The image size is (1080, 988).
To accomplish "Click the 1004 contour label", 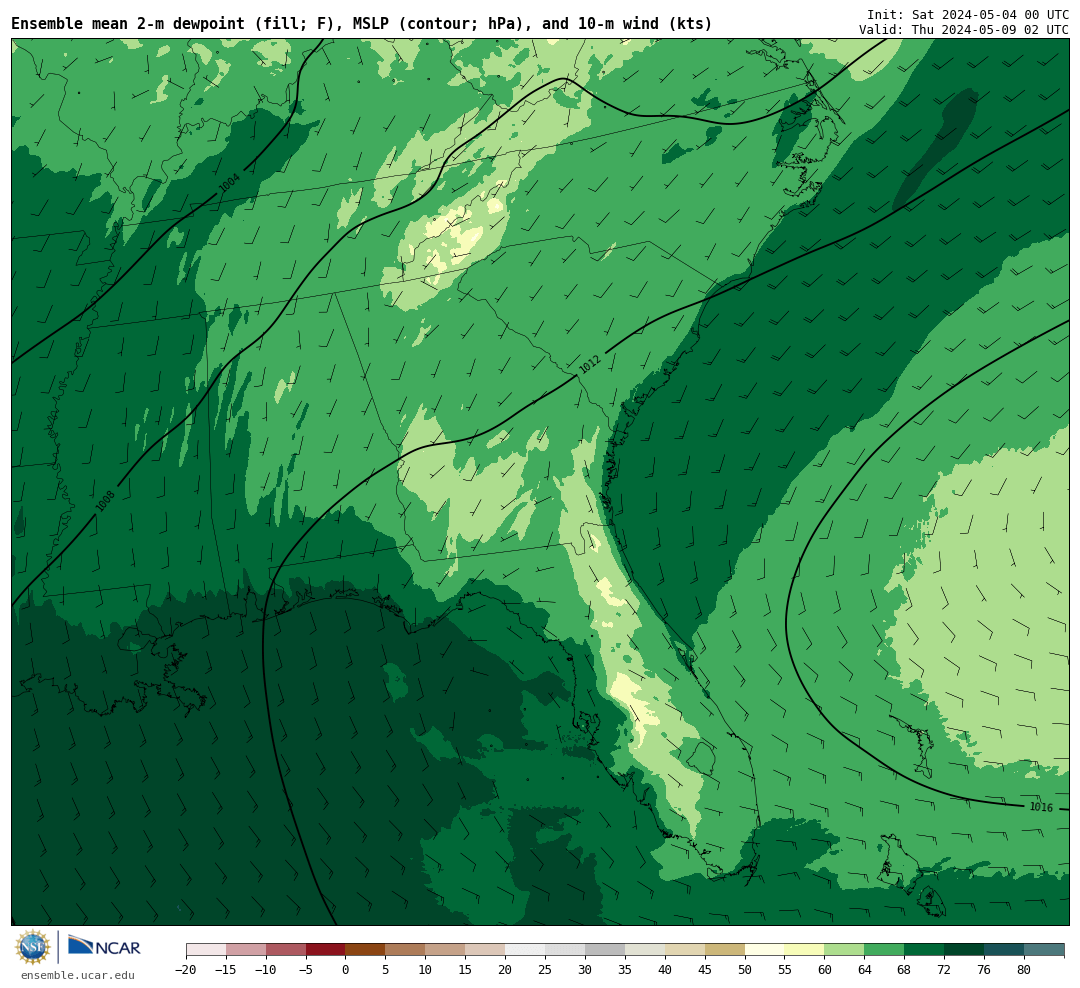I will click(229, 183).
